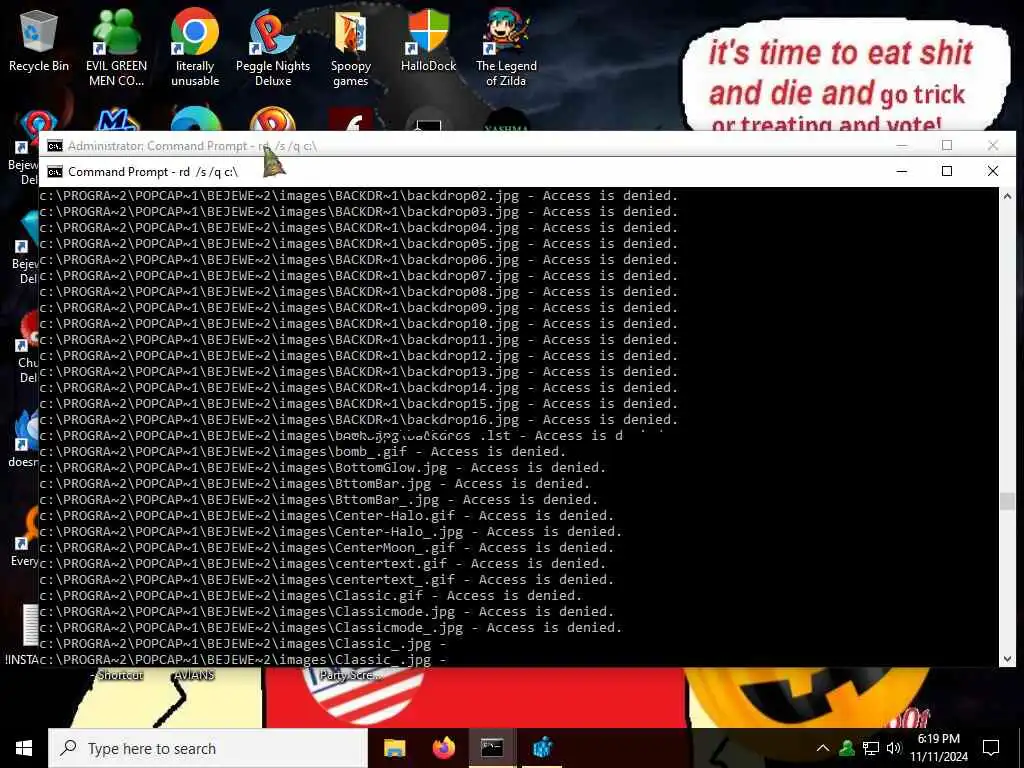This screenshot has width=1024, height=768.
Task: Select the Command Prompt taskbar button
Action: 492,748
